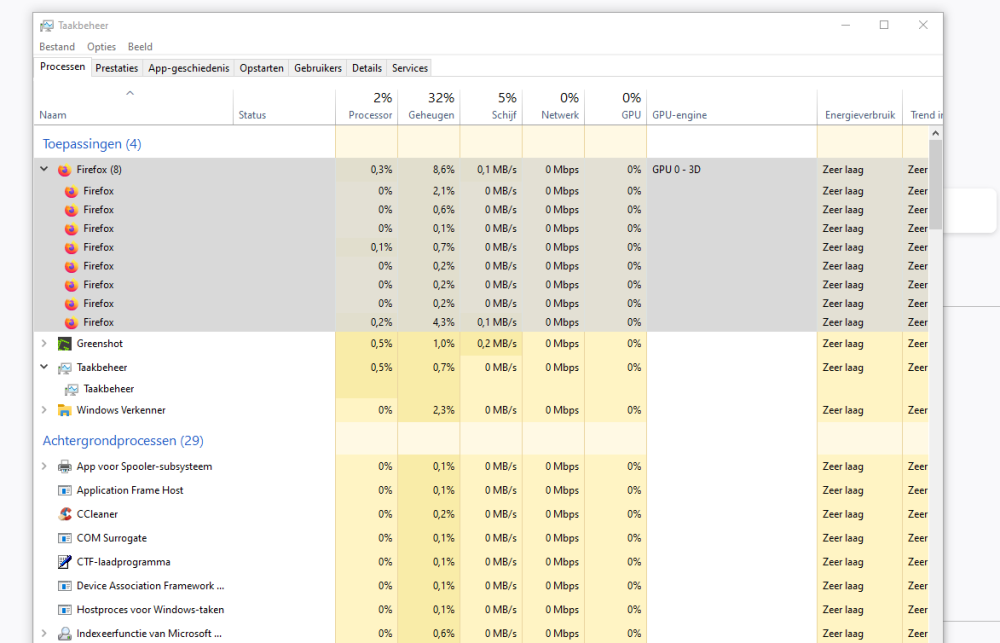Open the Opties menu

(101, 46)
